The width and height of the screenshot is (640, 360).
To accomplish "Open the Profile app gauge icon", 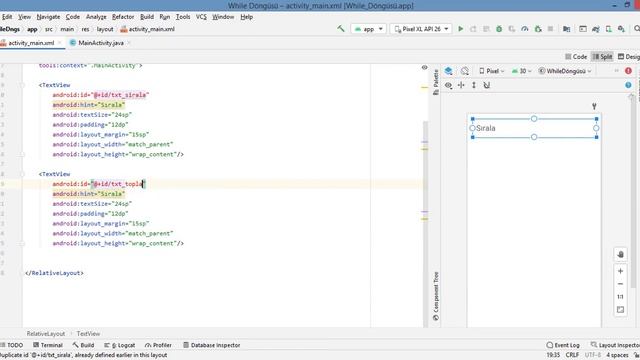I will (x=525, y=29).
